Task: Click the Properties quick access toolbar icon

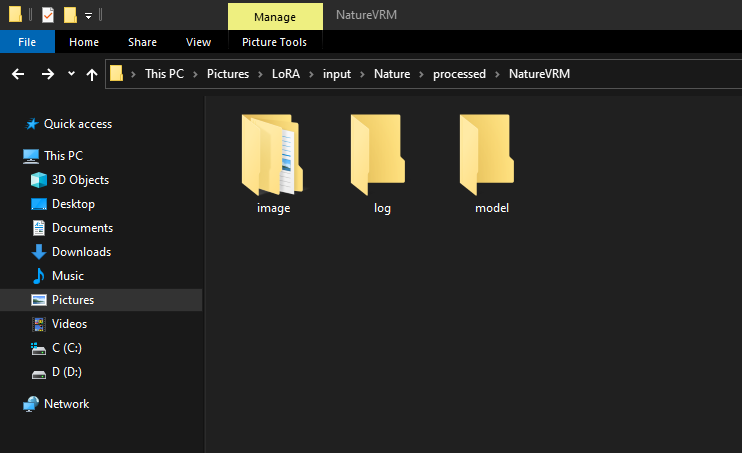Action: pos(47,15)
